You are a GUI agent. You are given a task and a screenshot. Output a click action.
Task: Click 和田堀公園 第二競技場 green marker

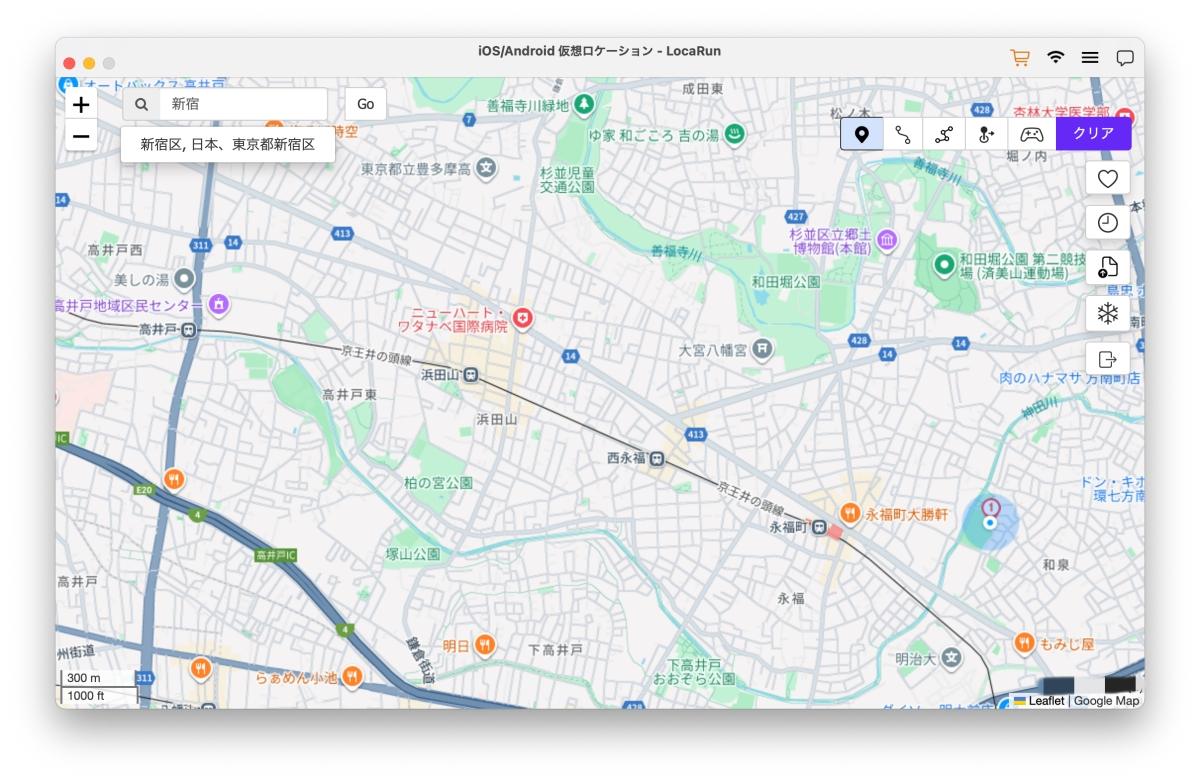tap(943, 265)
